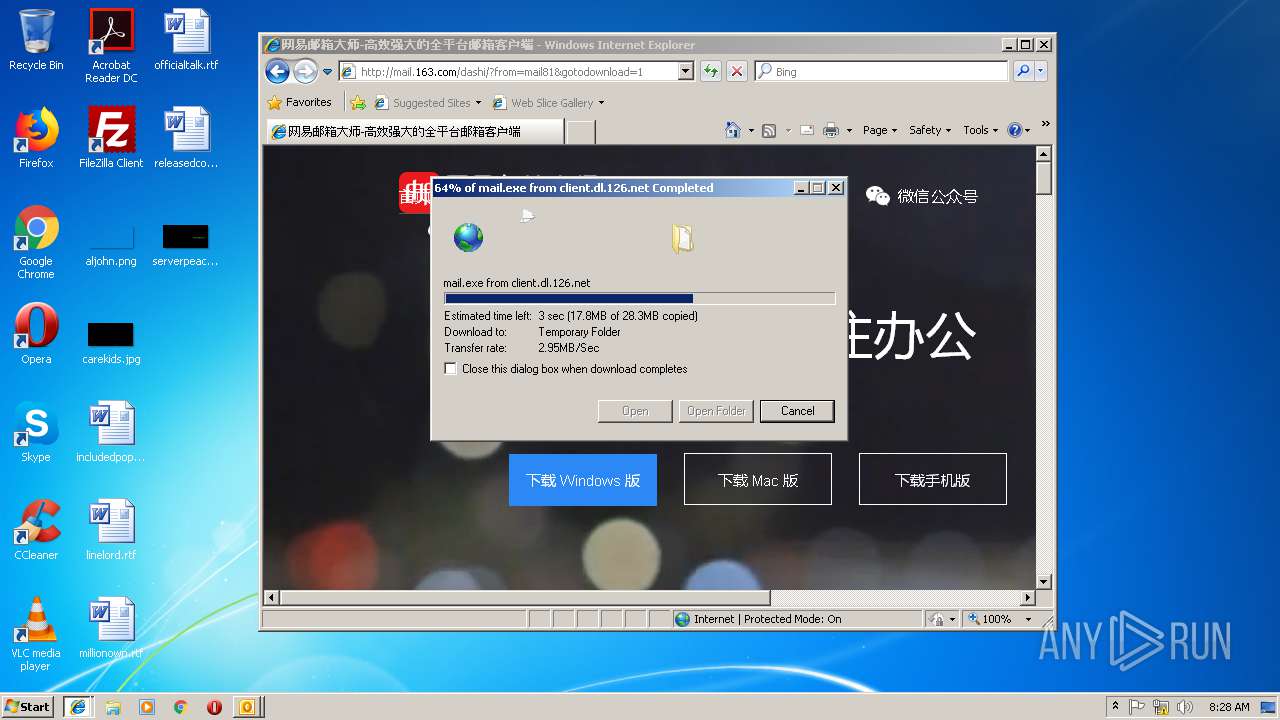This screenshot has width=1280, height=720.
Task: Click the 下载 Mac 版 button
Action: coord(758,480)
